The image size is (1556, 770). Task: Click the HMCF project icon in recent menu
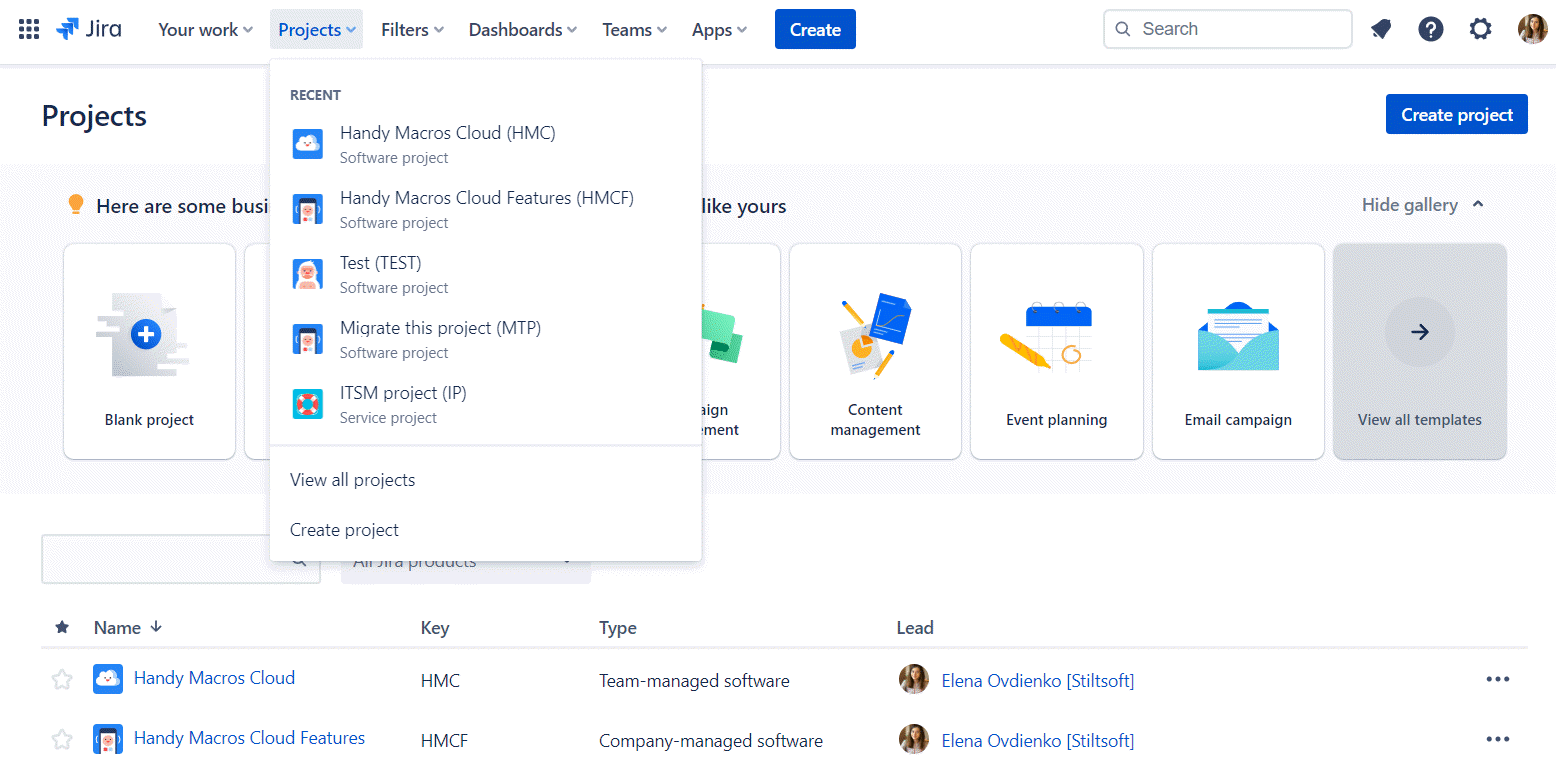coord(308,209)
